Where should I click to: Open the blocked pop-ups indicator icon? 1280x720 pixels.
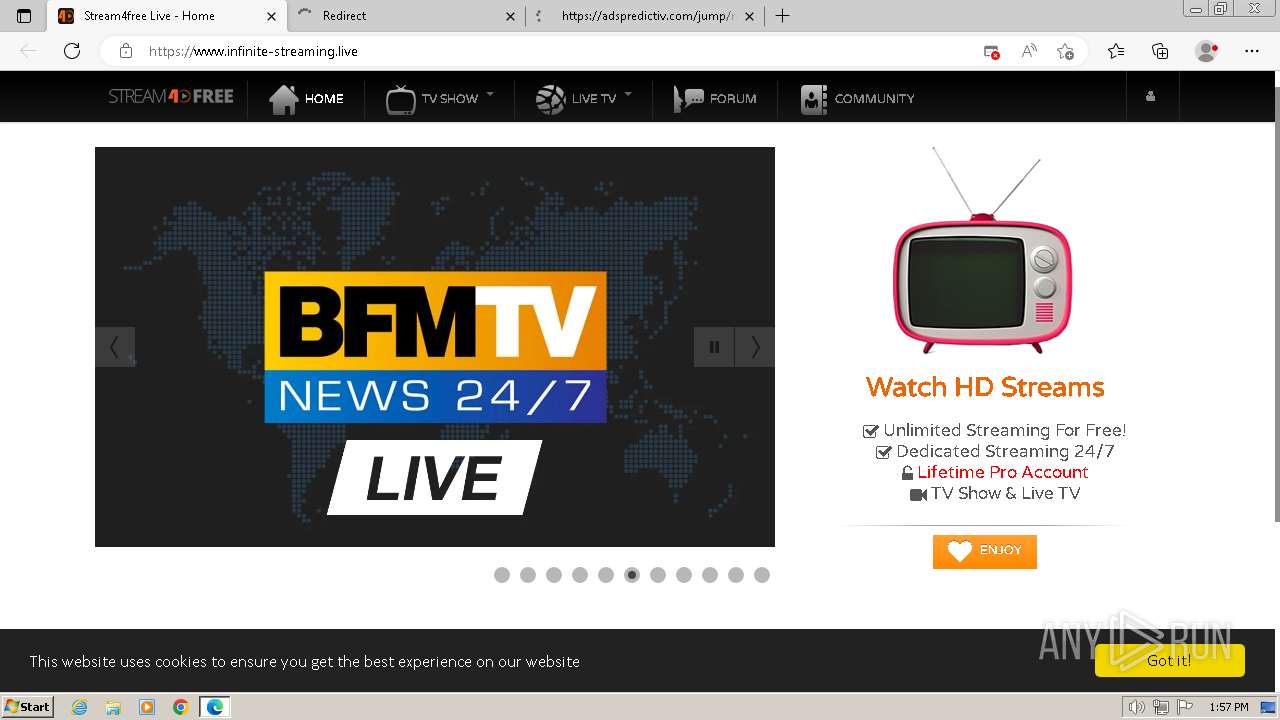pyautogui.click(x=991, y=51)
